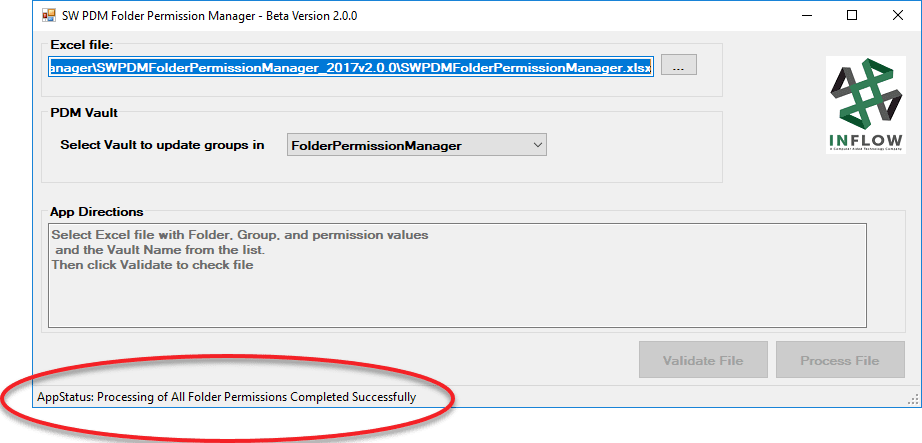This screenshot has width=922, height=443.
Task: Click the 'PDM Vault' group label
Action: pos(84,113)
